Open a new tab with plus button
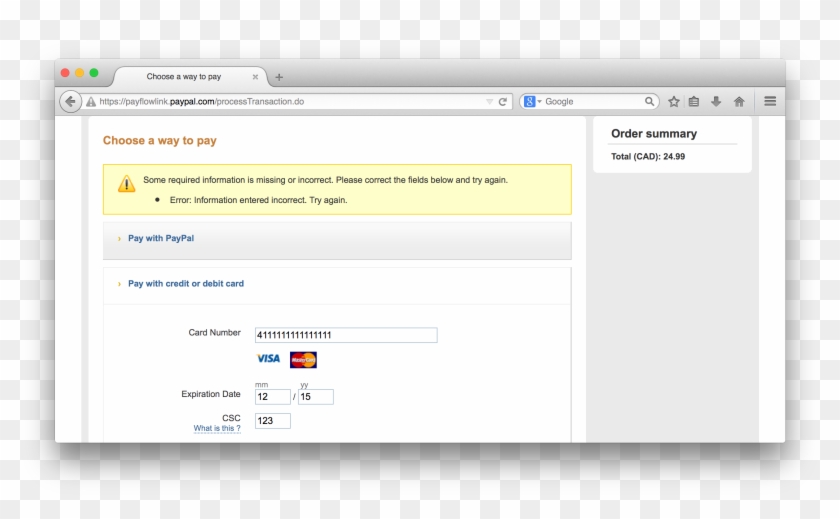The width and height of the screenshot is (840, 519). pos(279,77)
